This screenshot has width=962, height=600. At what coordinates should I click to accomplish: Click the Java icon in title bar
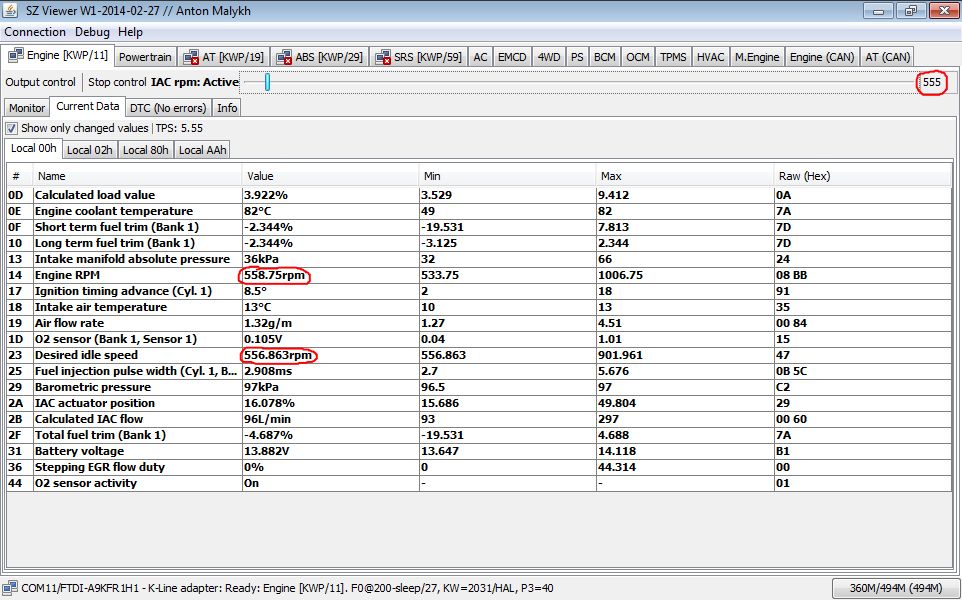(x=10, y=11)
